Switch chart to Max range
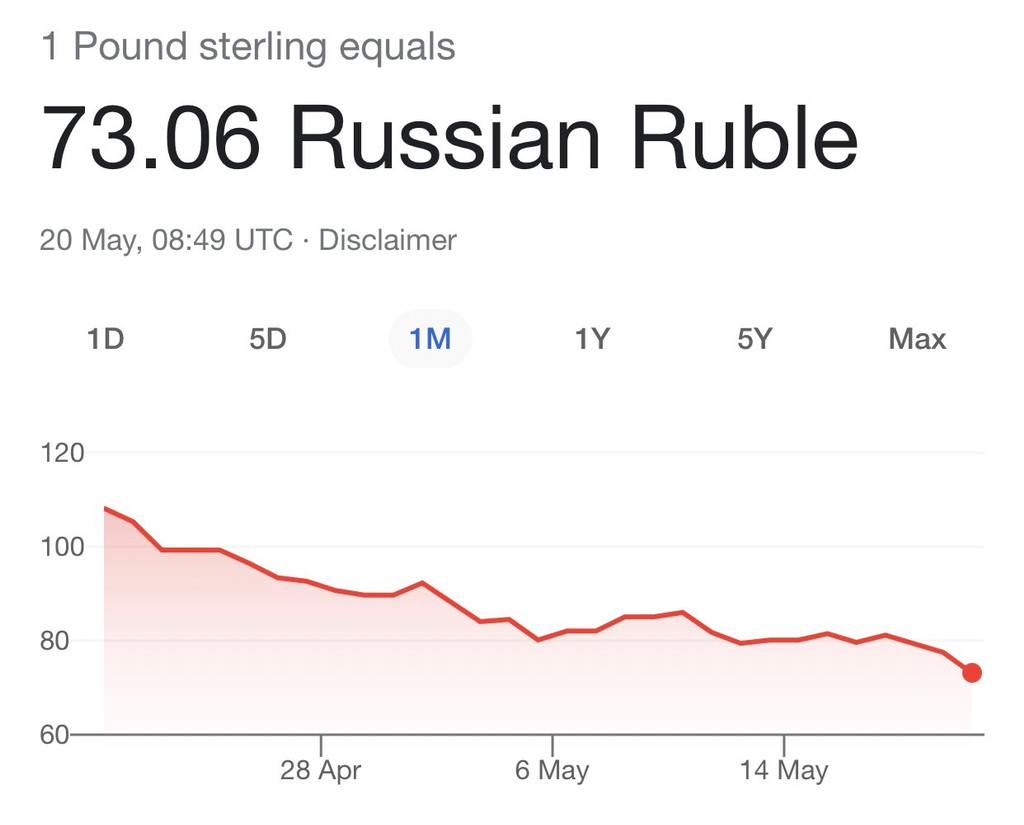 917,338
